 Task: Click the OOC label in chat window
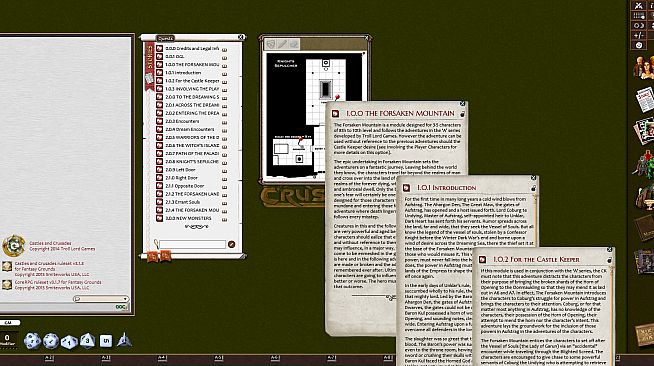pos(121,307)
